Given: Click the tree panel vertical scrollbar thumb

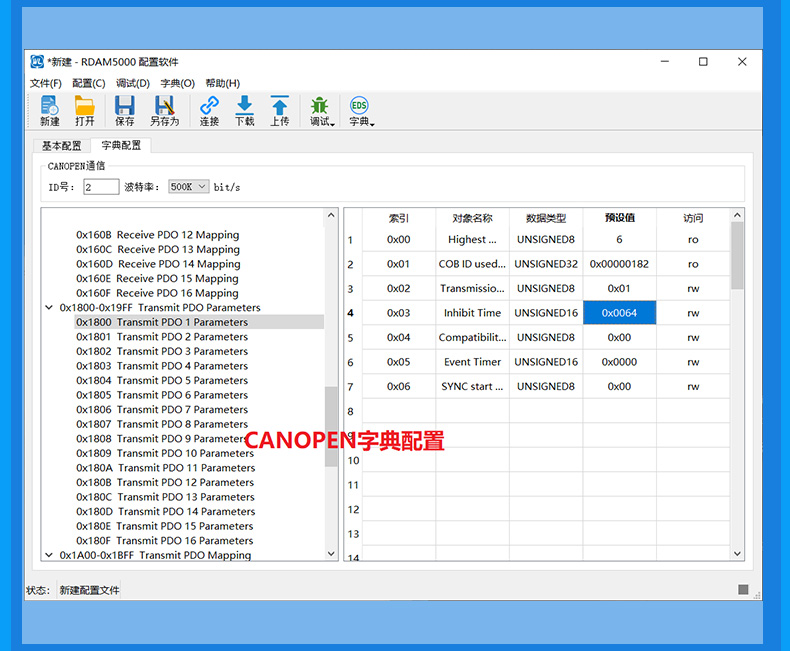Looking at the screenshot, I should pyautogui.click(x=331, y=425).
